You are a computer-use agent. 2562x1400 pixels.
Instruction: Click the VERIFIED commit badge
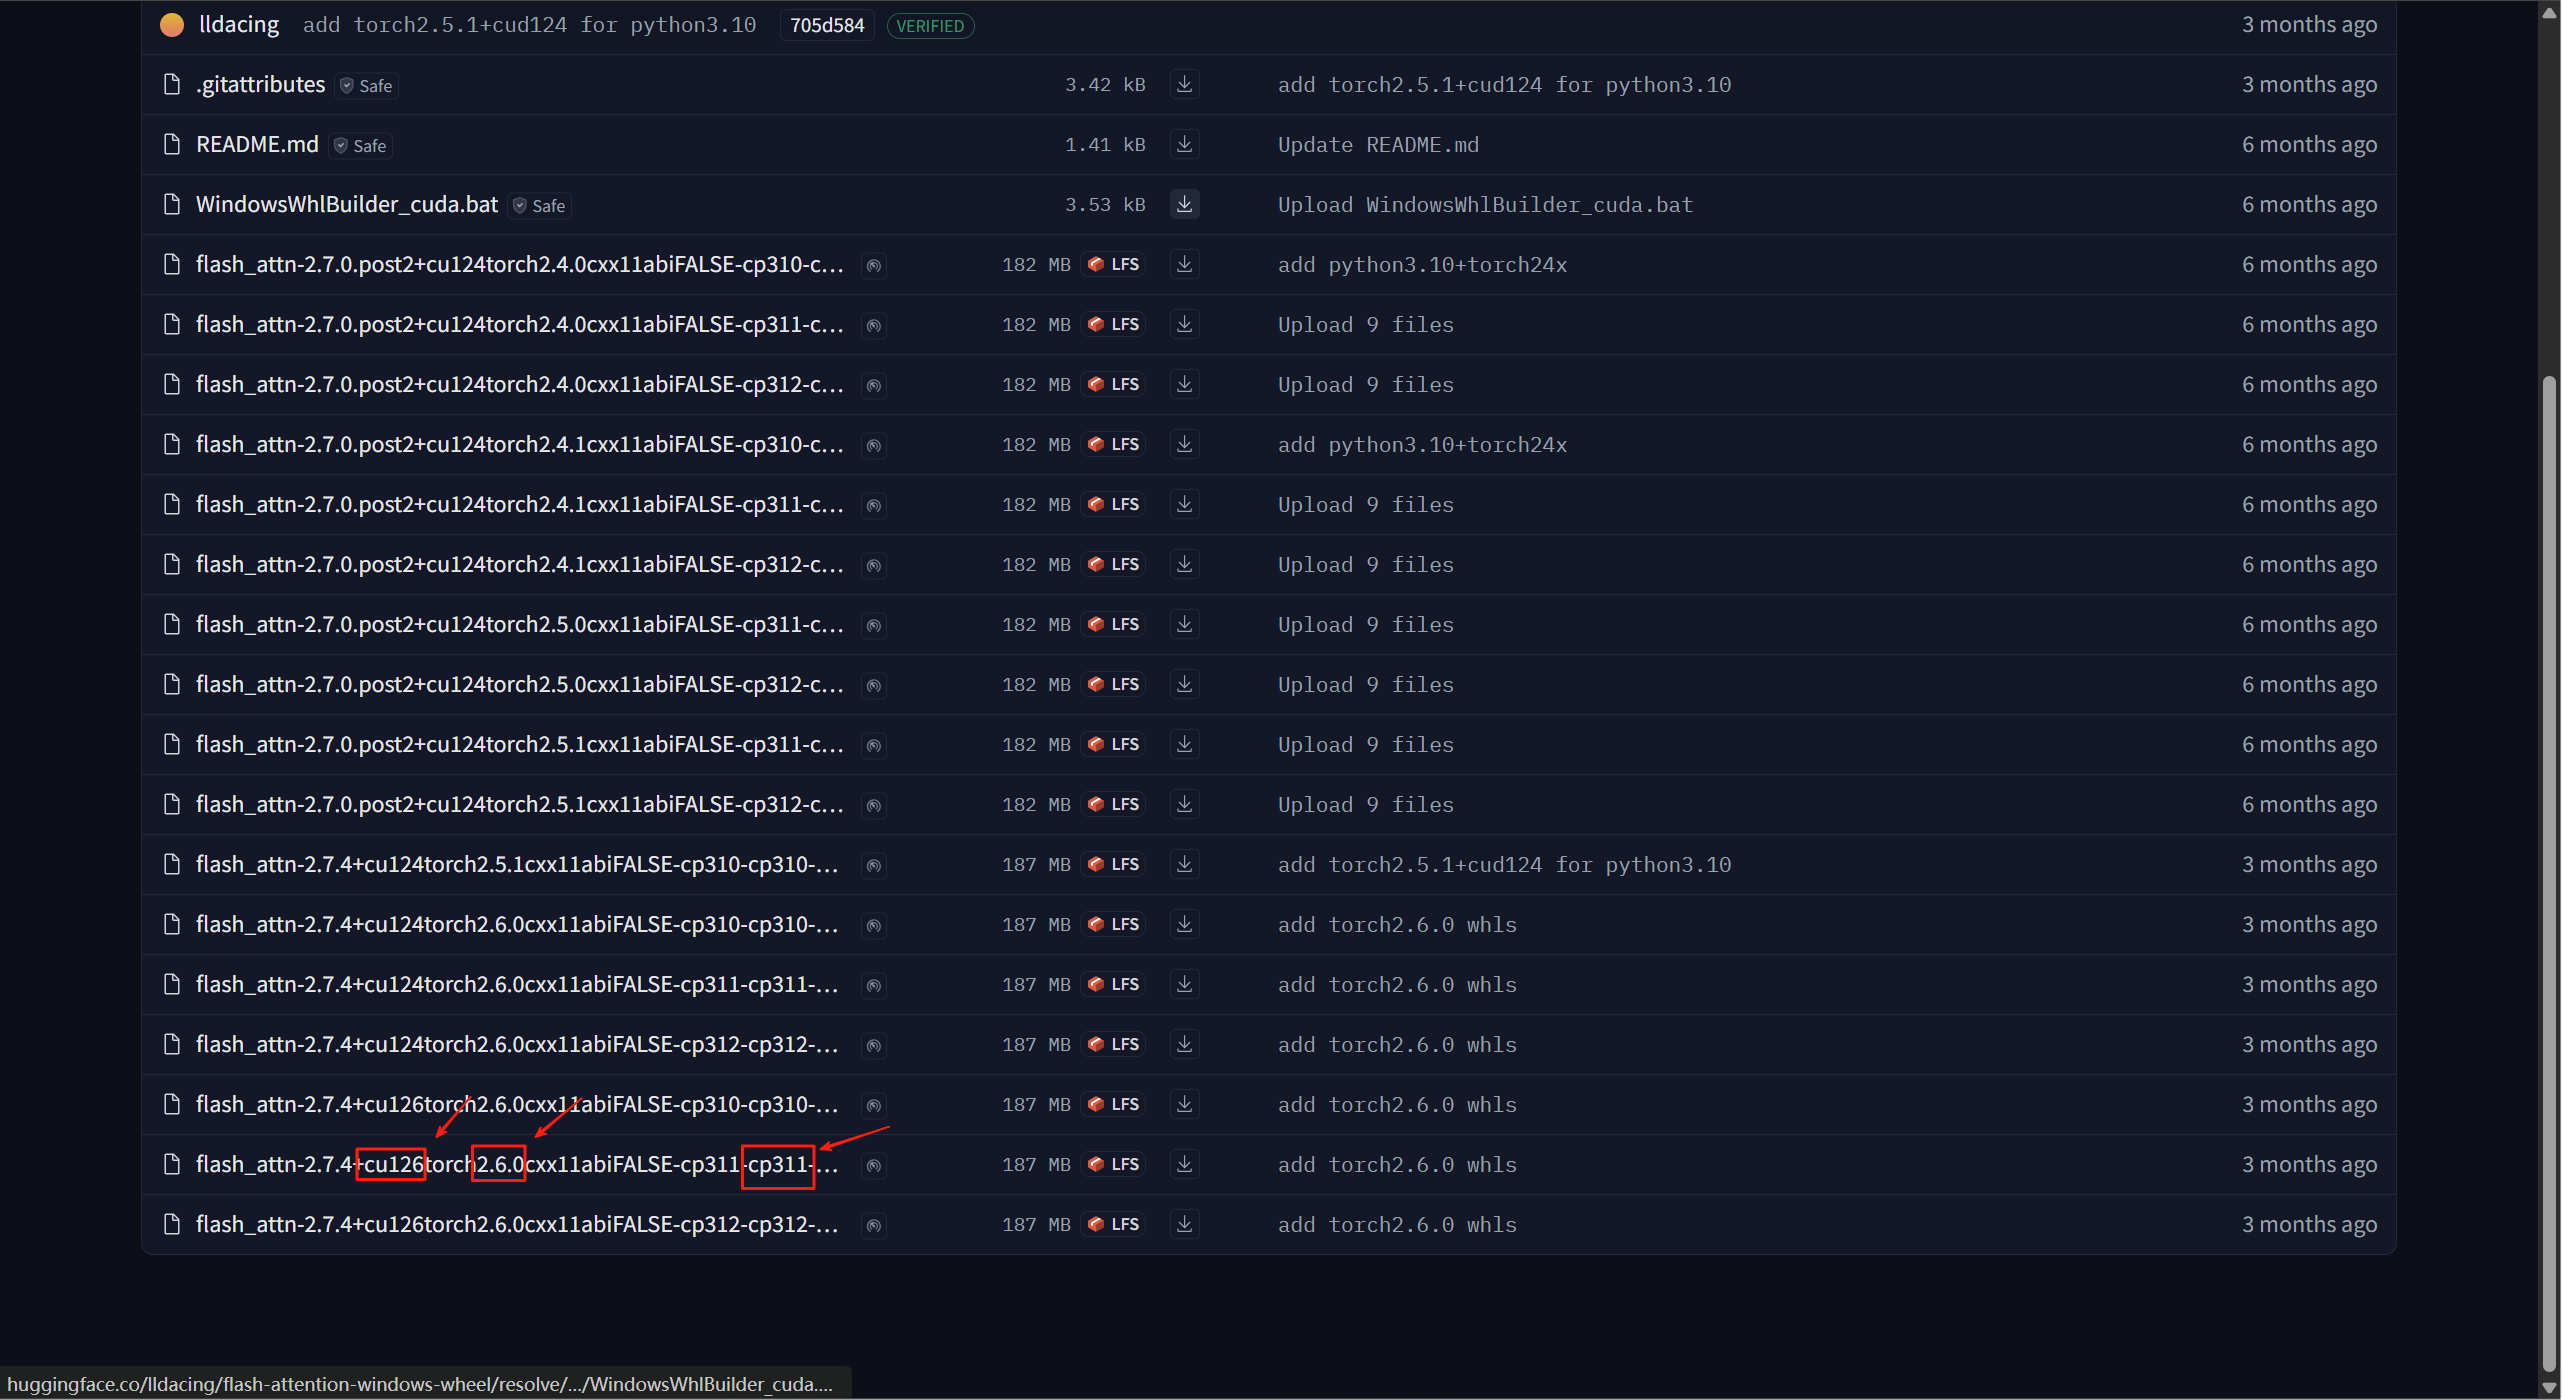(x=929, y=26)
